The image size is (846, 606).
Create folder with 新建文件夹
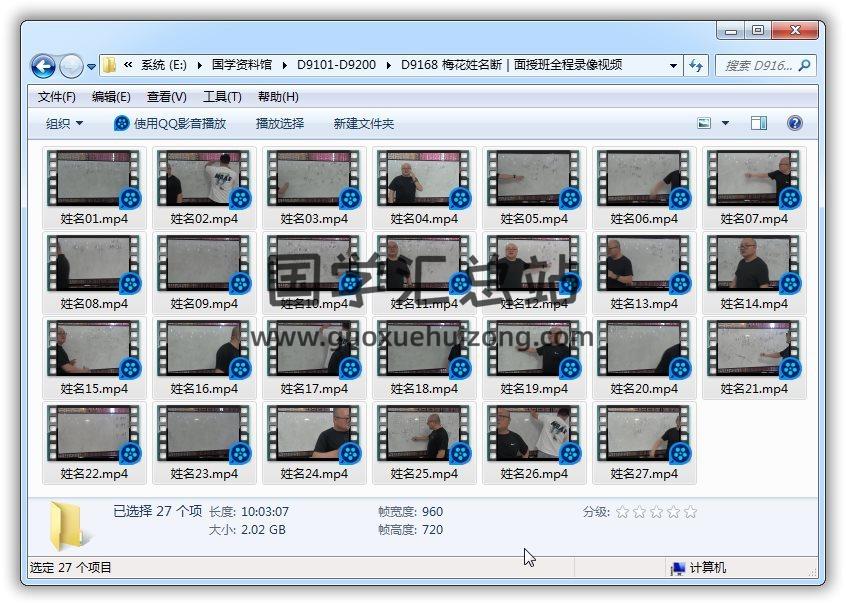[364, 124]
